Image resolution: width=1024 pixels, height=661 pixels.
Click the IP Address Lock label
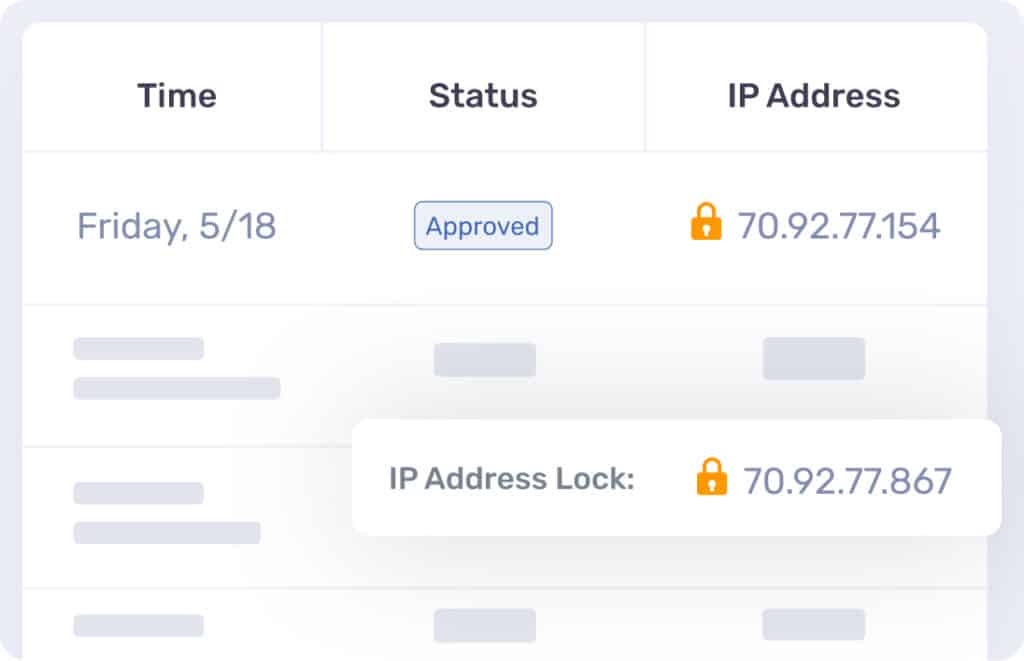coord(512,479)
